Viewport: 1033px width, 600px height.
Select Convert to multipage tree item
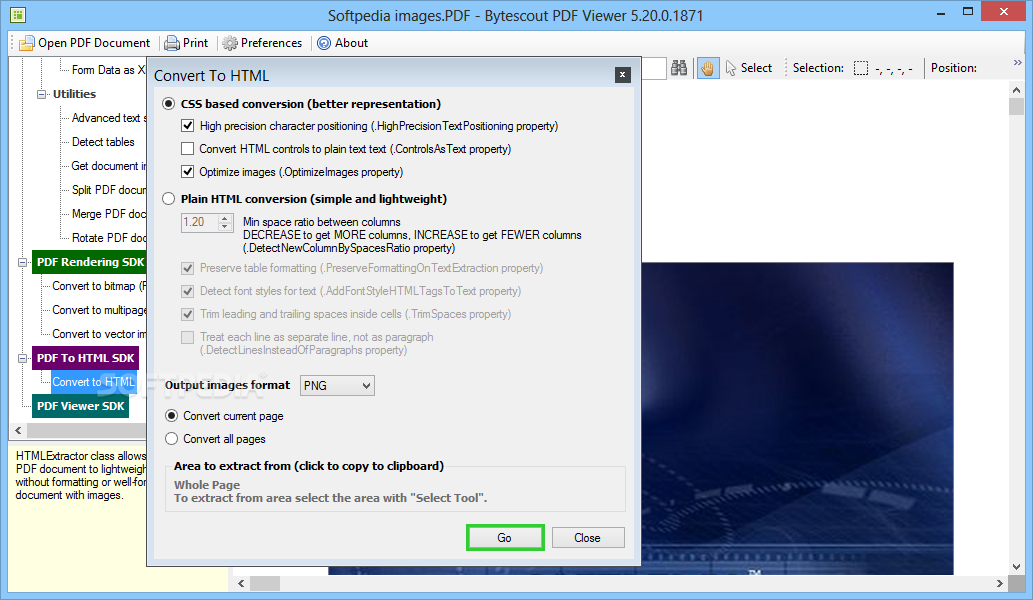[99, 310]
